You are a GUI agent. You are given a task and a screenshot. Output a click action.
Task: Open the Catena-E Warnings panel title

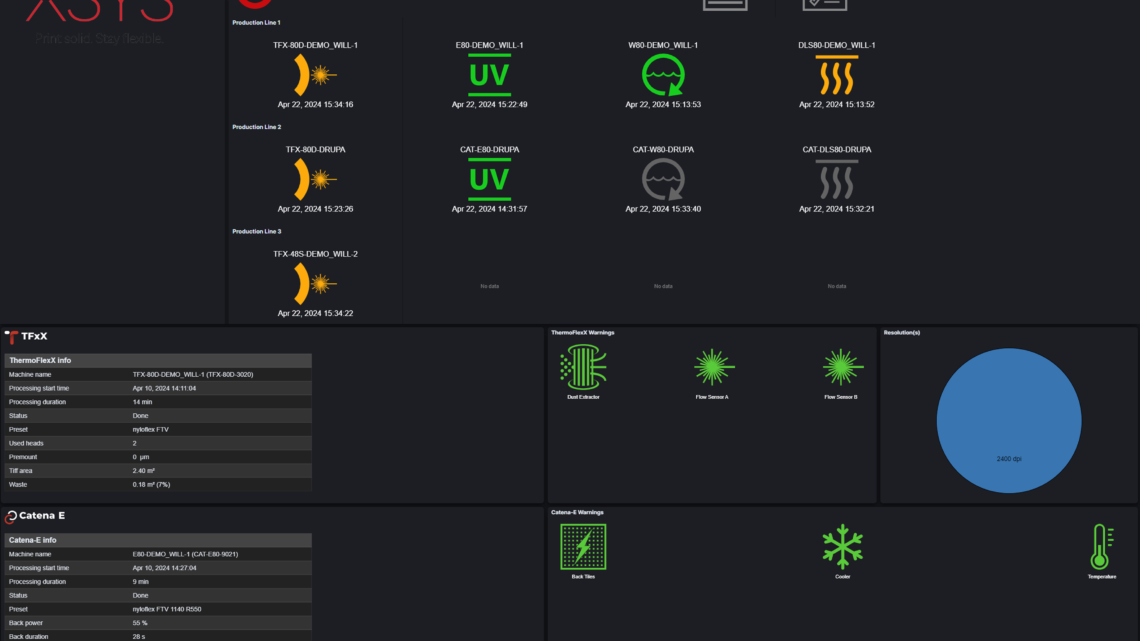(578, 512)
